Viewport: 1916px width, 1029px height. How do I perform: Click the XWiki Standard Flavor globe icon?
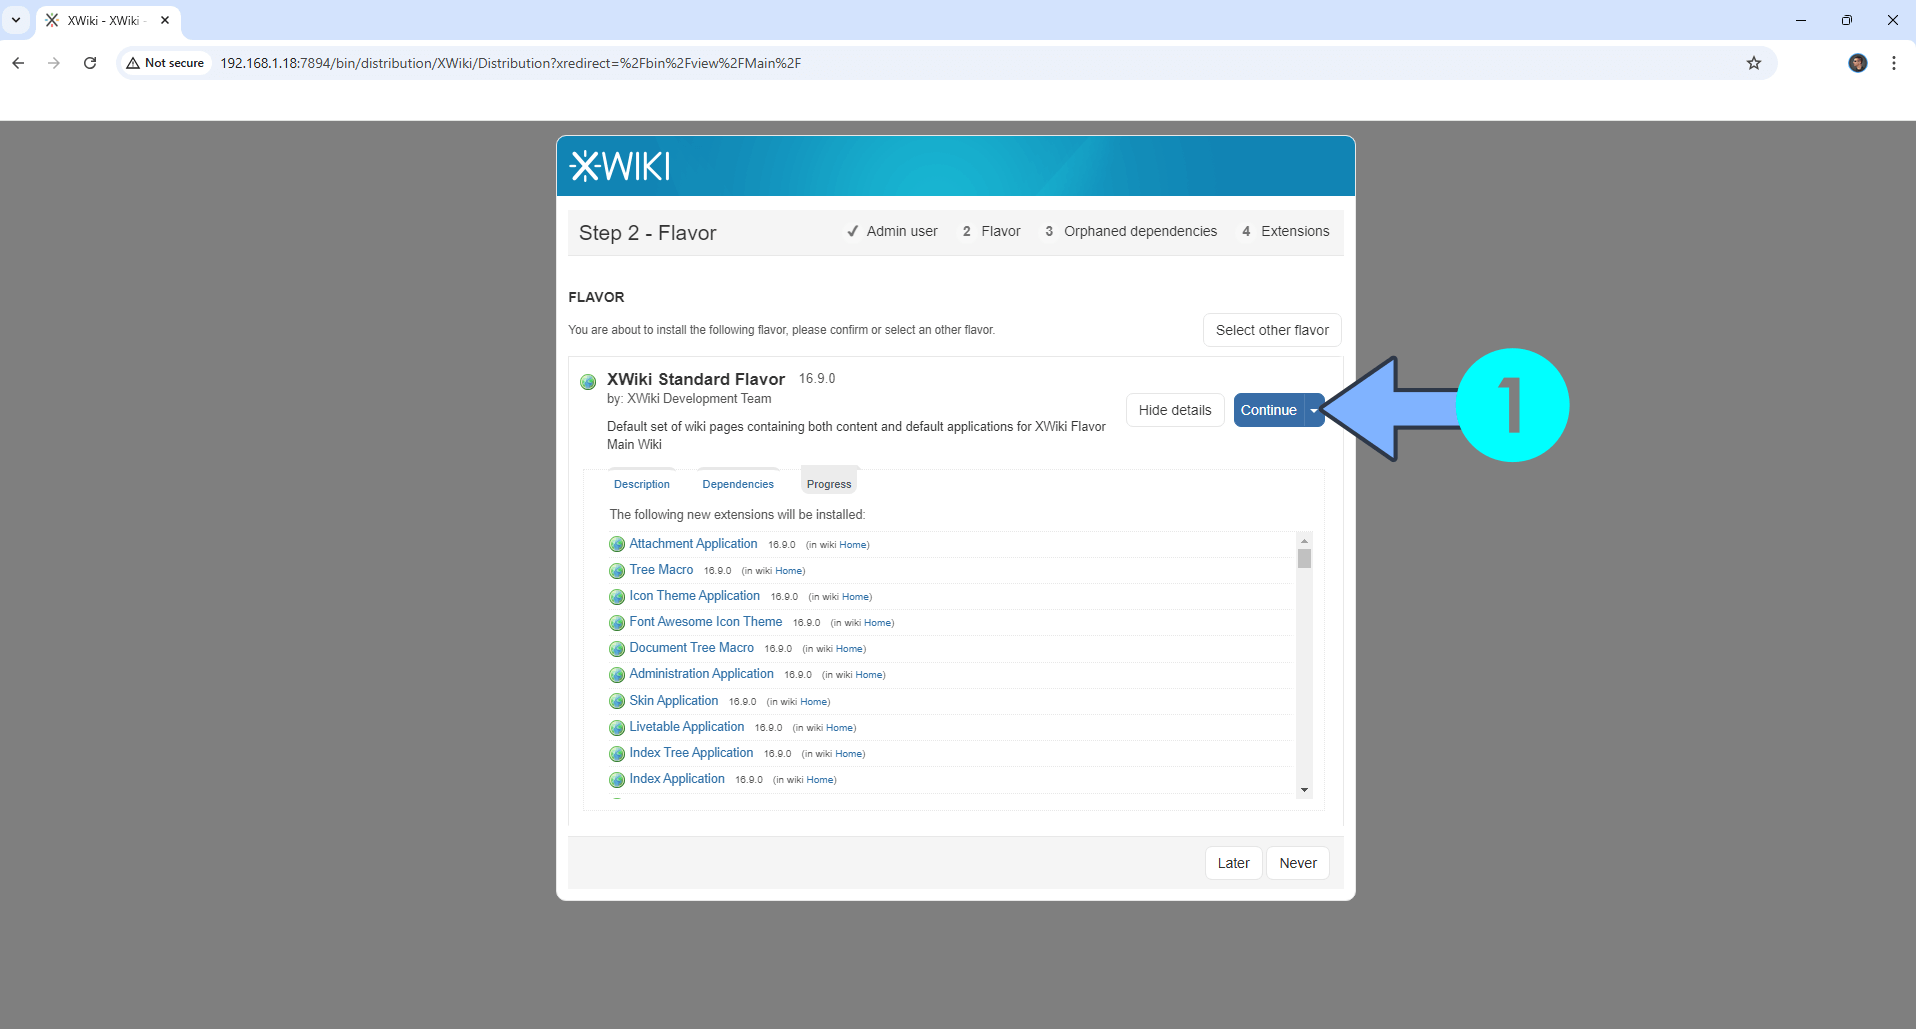pos(588,381)
